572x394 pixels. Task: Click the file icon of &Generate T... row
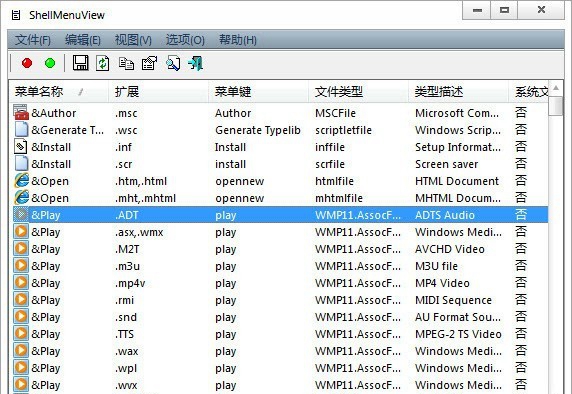21,130
